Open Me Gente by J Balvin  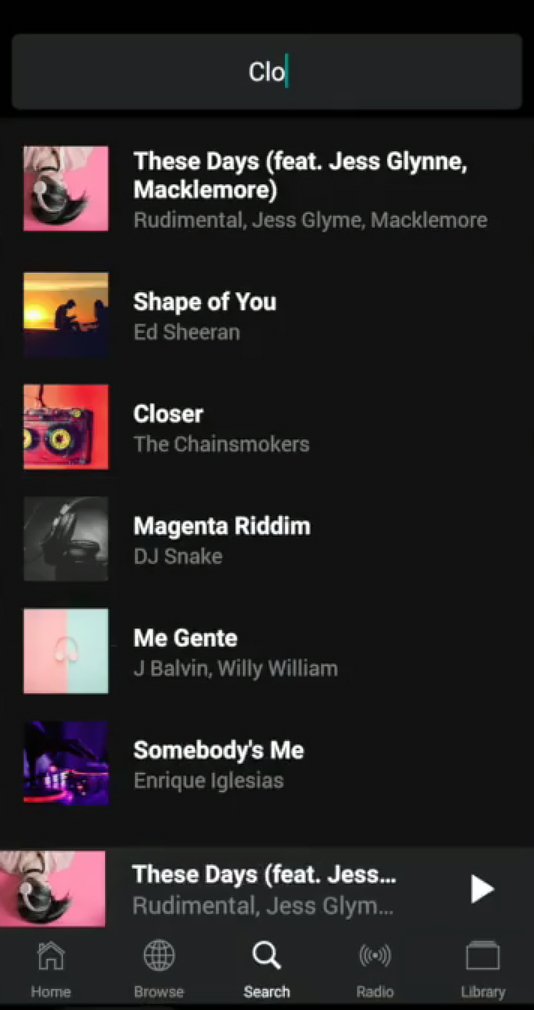267,652
